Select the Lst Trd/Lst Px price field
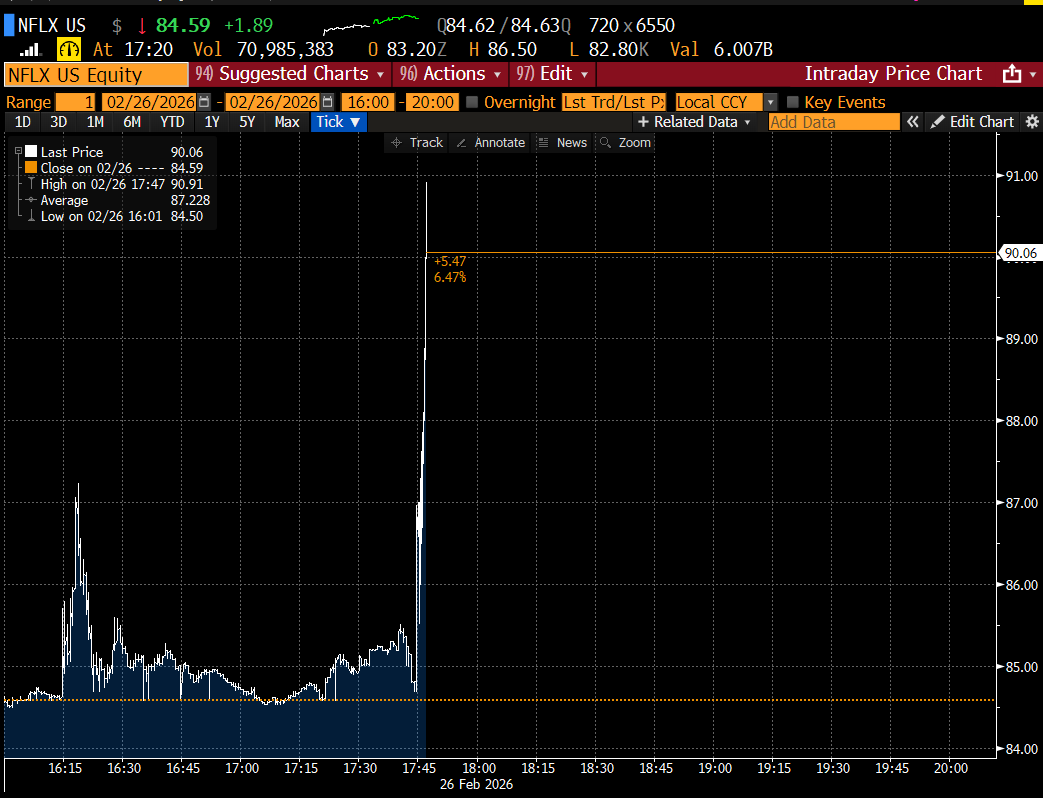This screenshot has width=1043, height=798. pyautogui.click(x=613, y=102)
